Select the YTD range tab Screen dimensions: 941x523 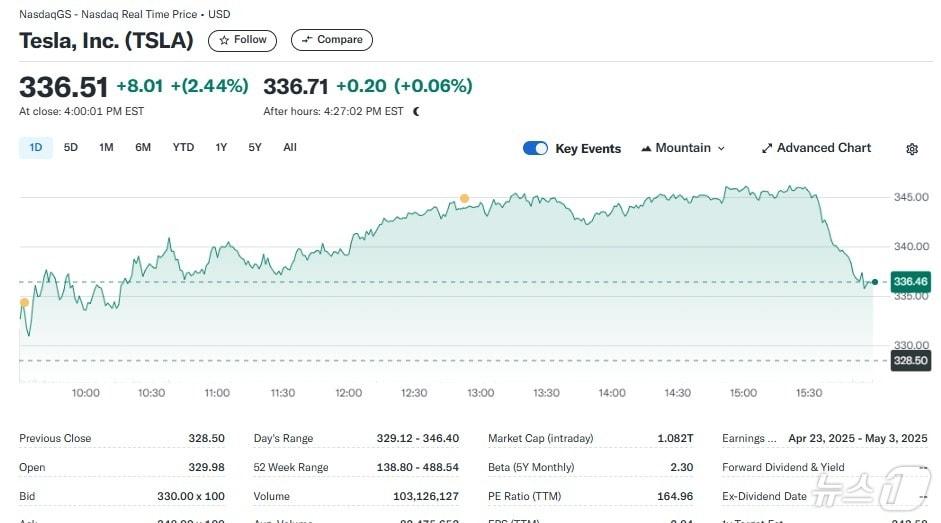tap(183, 148)
